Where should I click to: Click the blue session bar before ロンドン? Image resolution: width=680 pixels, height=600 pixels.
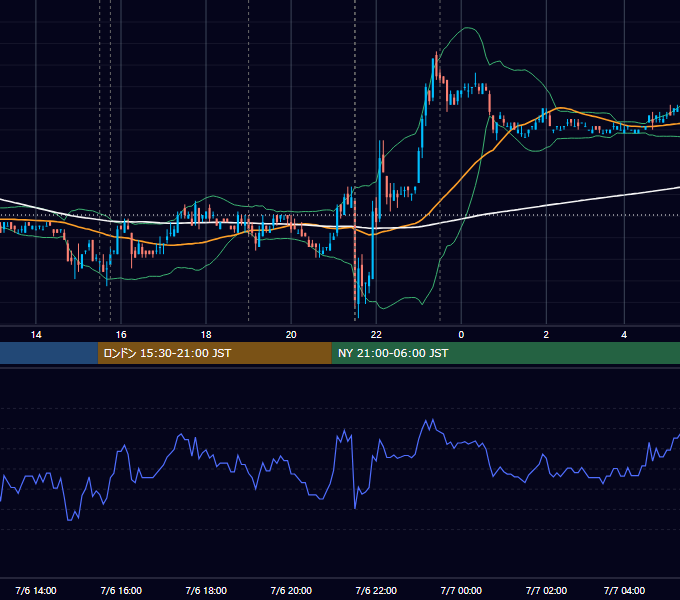pyautogui.click(x=49, y=353)
